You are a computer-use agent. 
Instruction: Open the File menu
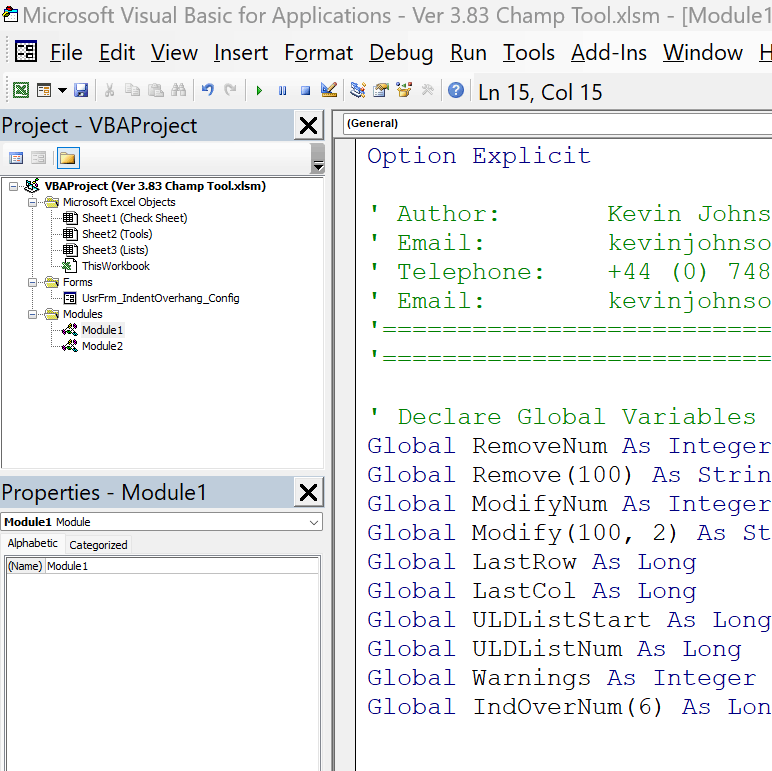tap(66, 53)
